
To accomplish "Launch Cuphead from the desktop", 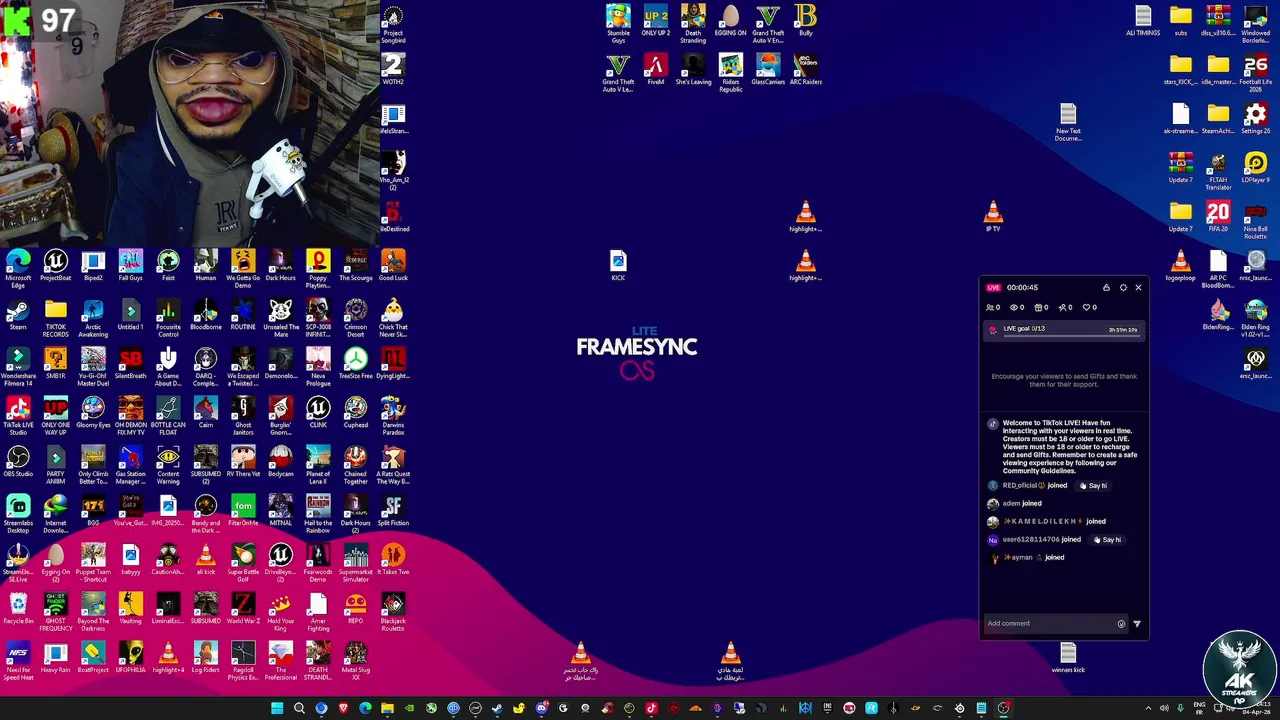I will click(x=355, y=412).
